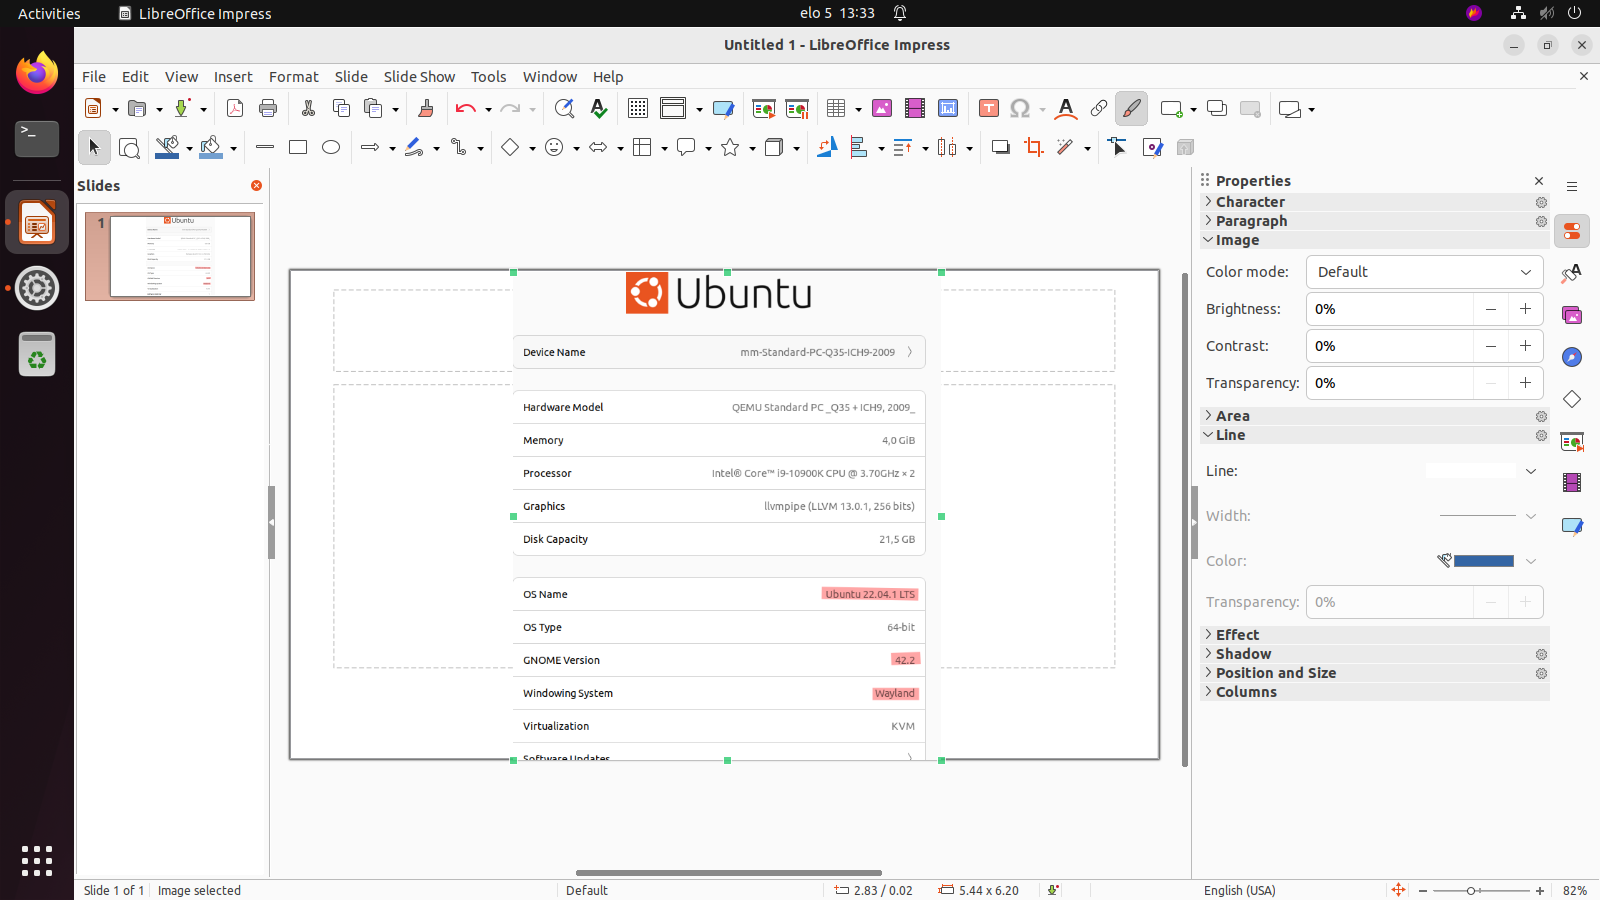Cut selection with scissors icon
The image size is (1600, 900).
308,109
